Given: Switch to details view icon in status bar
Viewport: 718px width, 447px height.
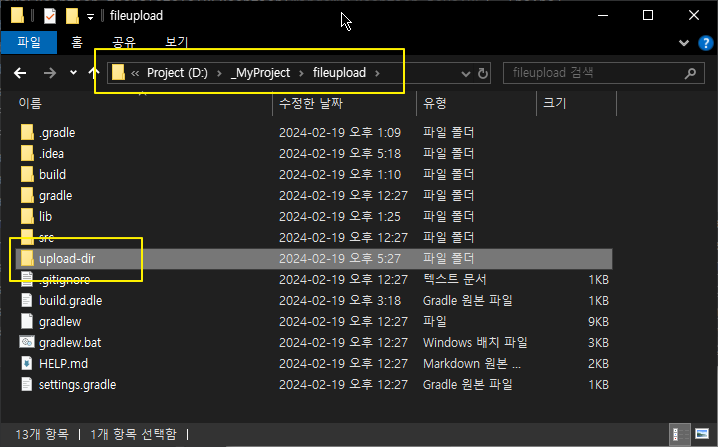Looking at the screenshot, I should 680,434.
